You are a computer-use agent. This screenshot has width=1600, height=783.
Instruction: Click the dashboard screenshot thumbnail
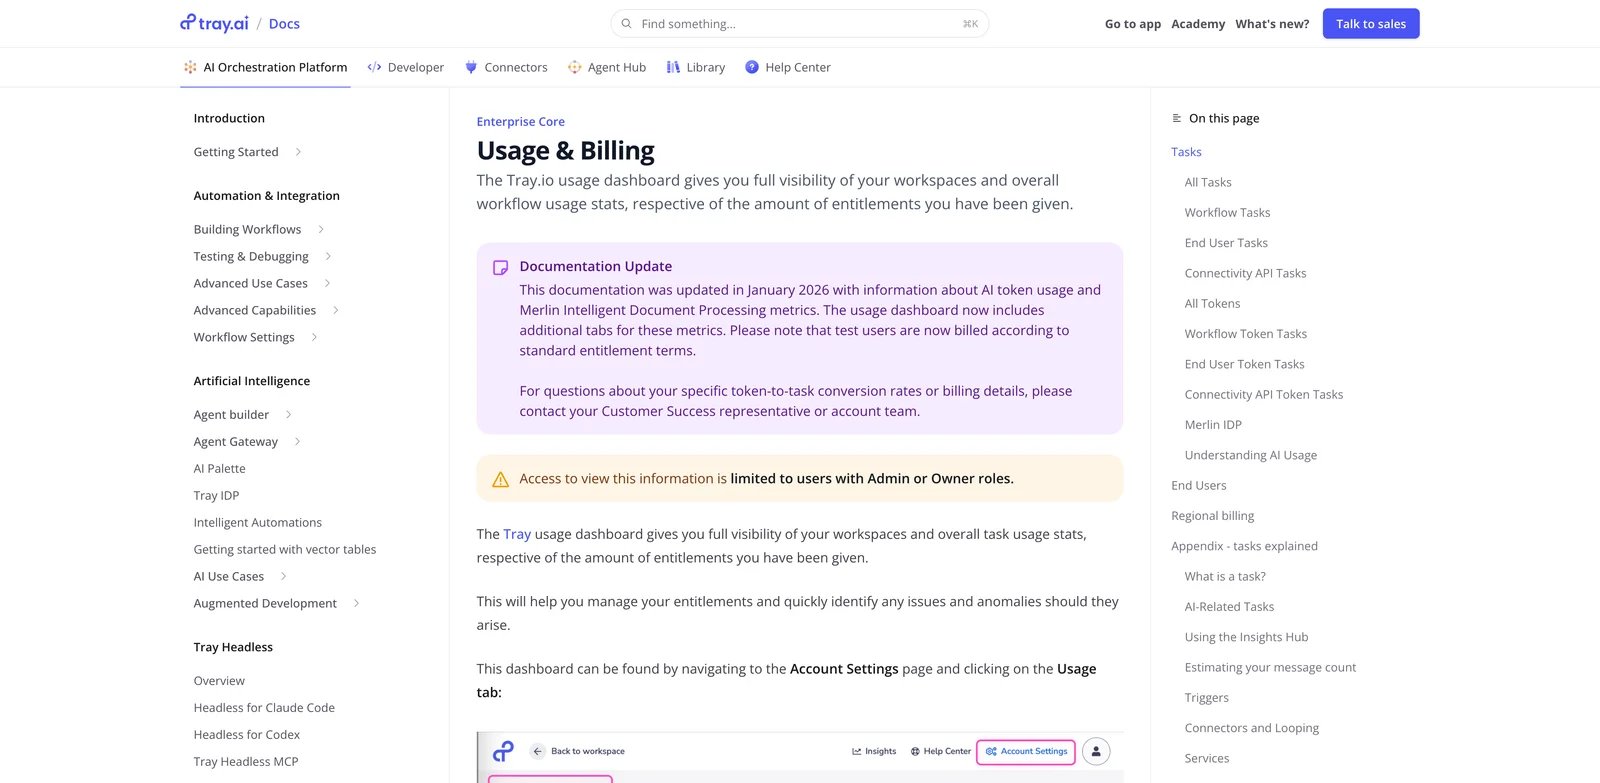click(800, 757)
